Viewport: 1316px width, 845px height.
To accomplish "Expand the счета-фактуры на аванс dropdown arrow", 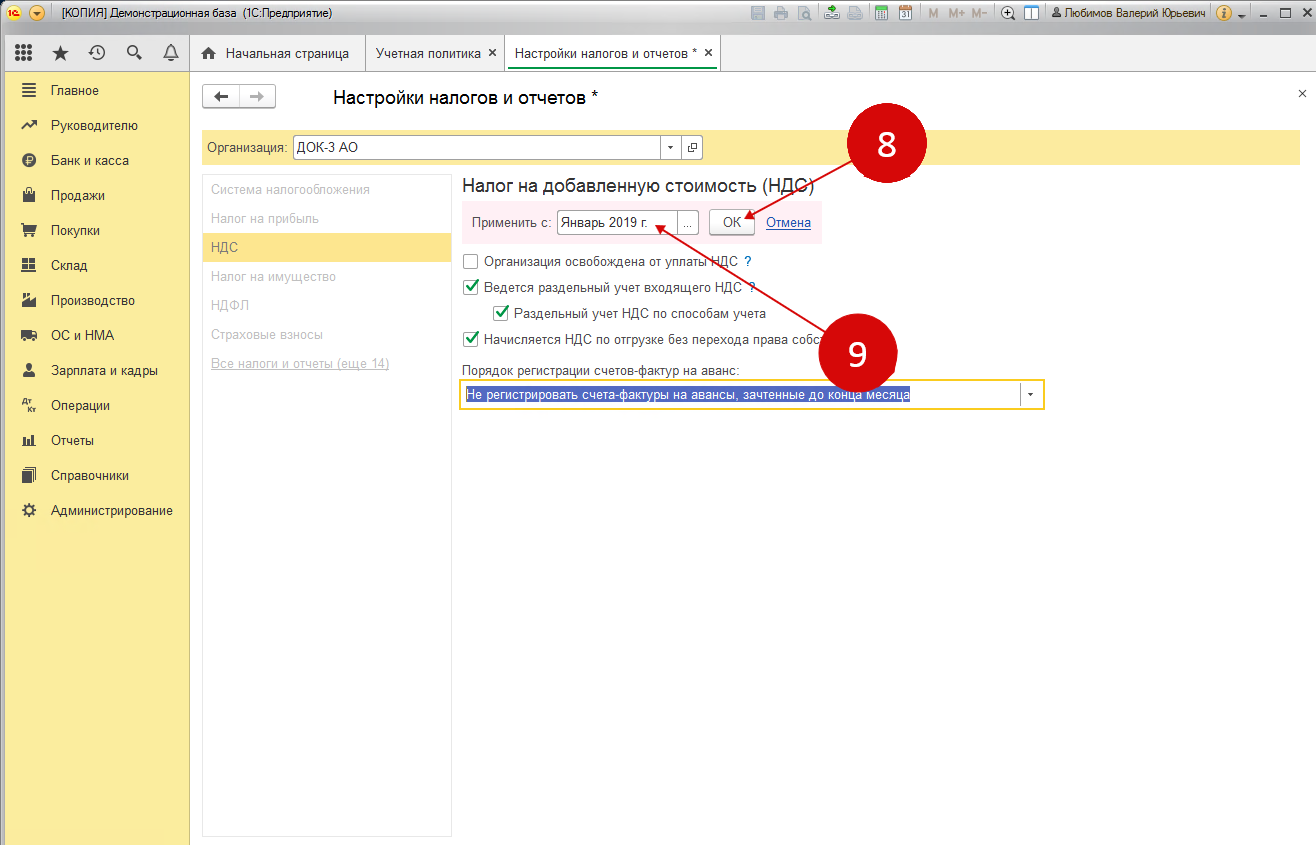I will (x=1031, y=395).
